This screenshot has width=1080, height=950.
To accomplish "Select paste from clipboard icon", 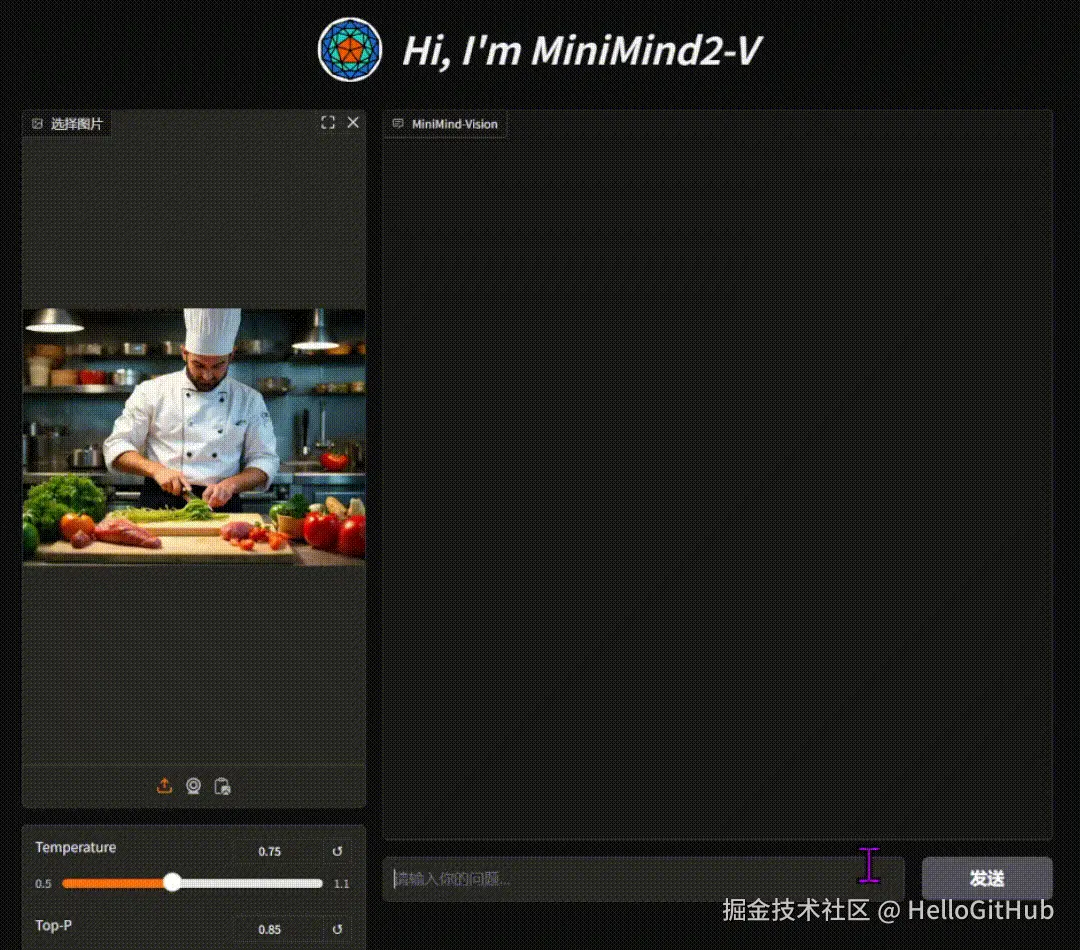I will [222, 786].
